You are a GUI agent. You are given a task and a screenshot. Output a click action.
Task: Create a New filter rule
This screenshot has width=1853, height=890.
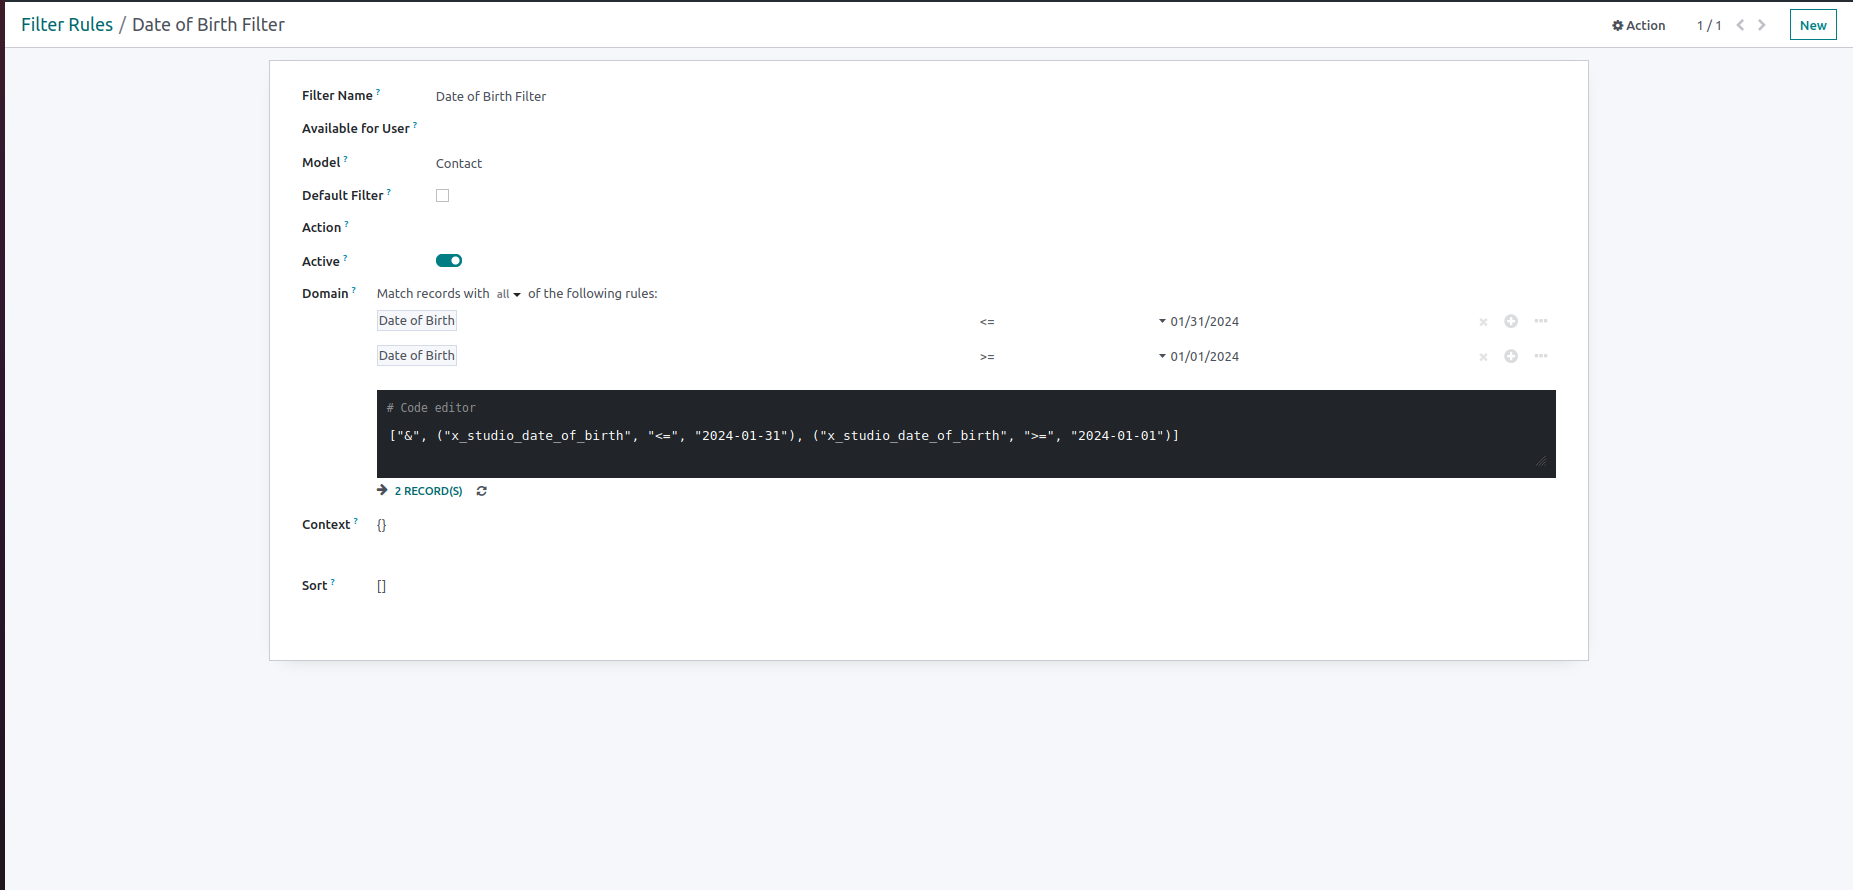pyautogui.click(x=1813, y=25)
